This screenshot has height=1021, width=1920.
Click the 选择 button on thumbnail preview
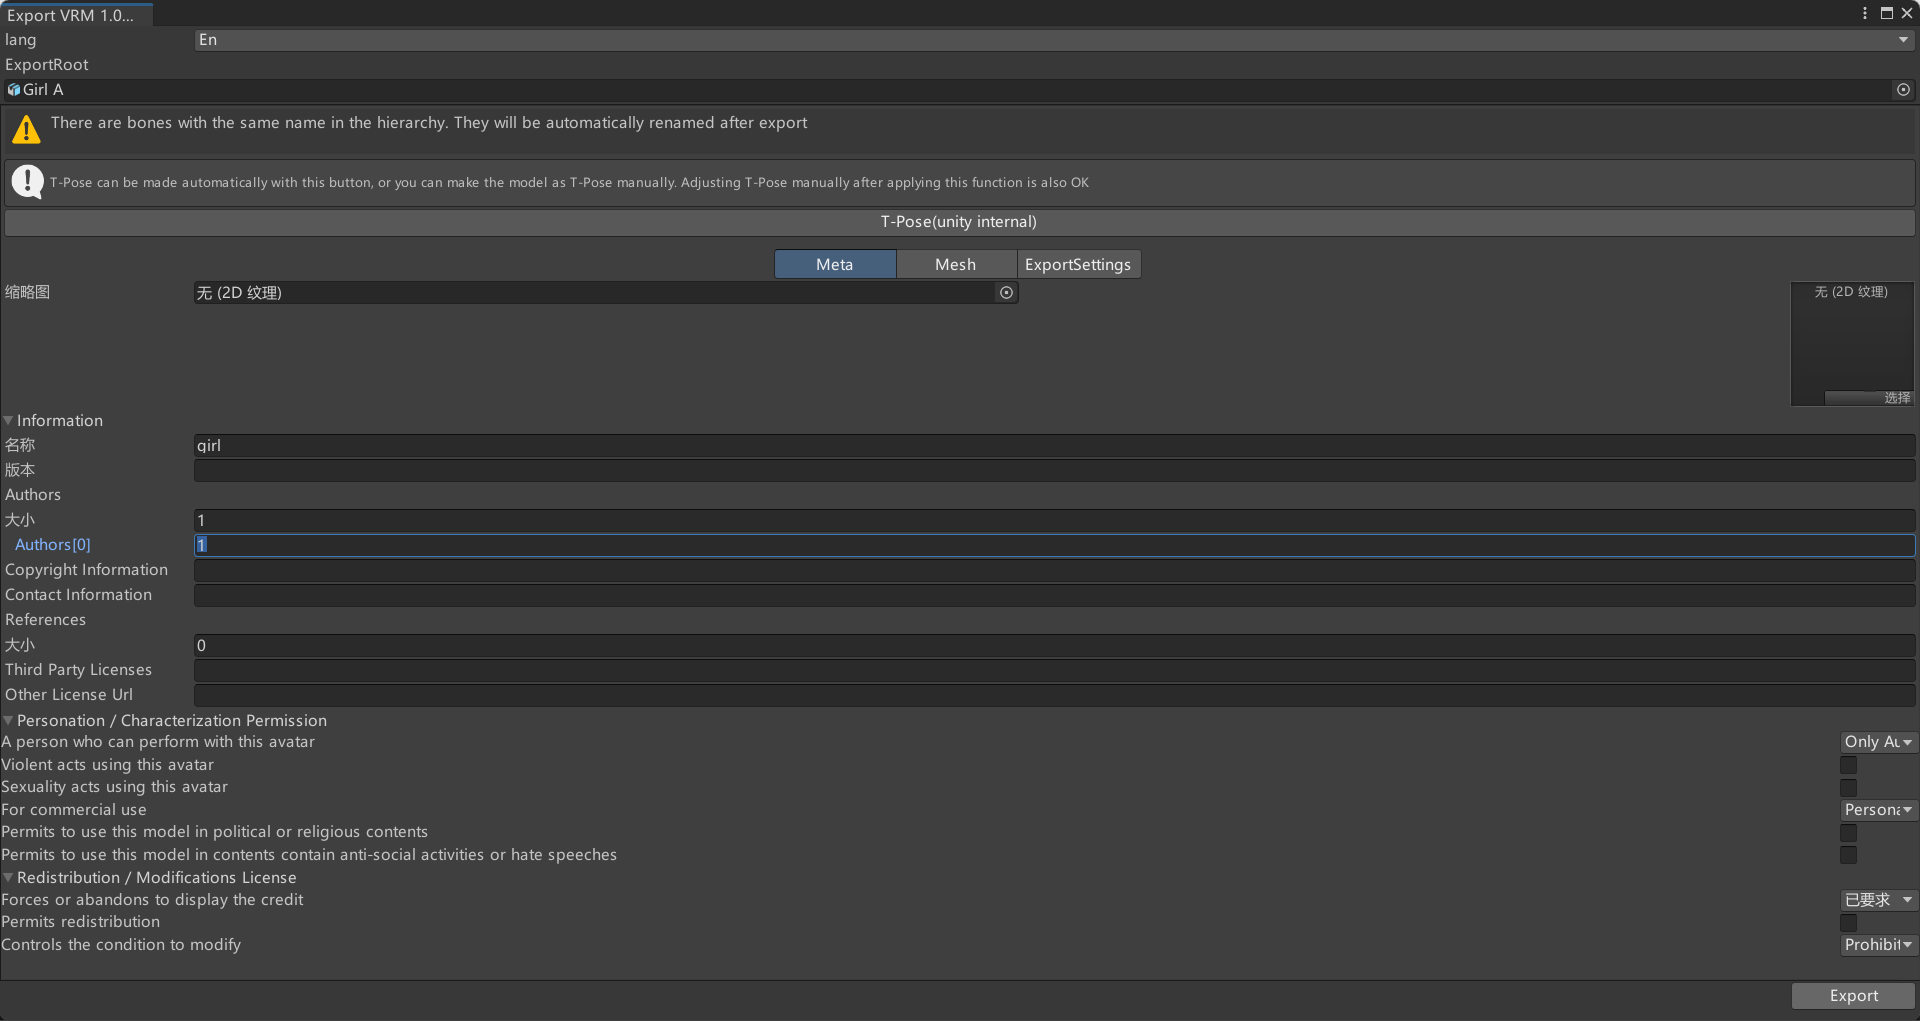tap(1868, 398)
